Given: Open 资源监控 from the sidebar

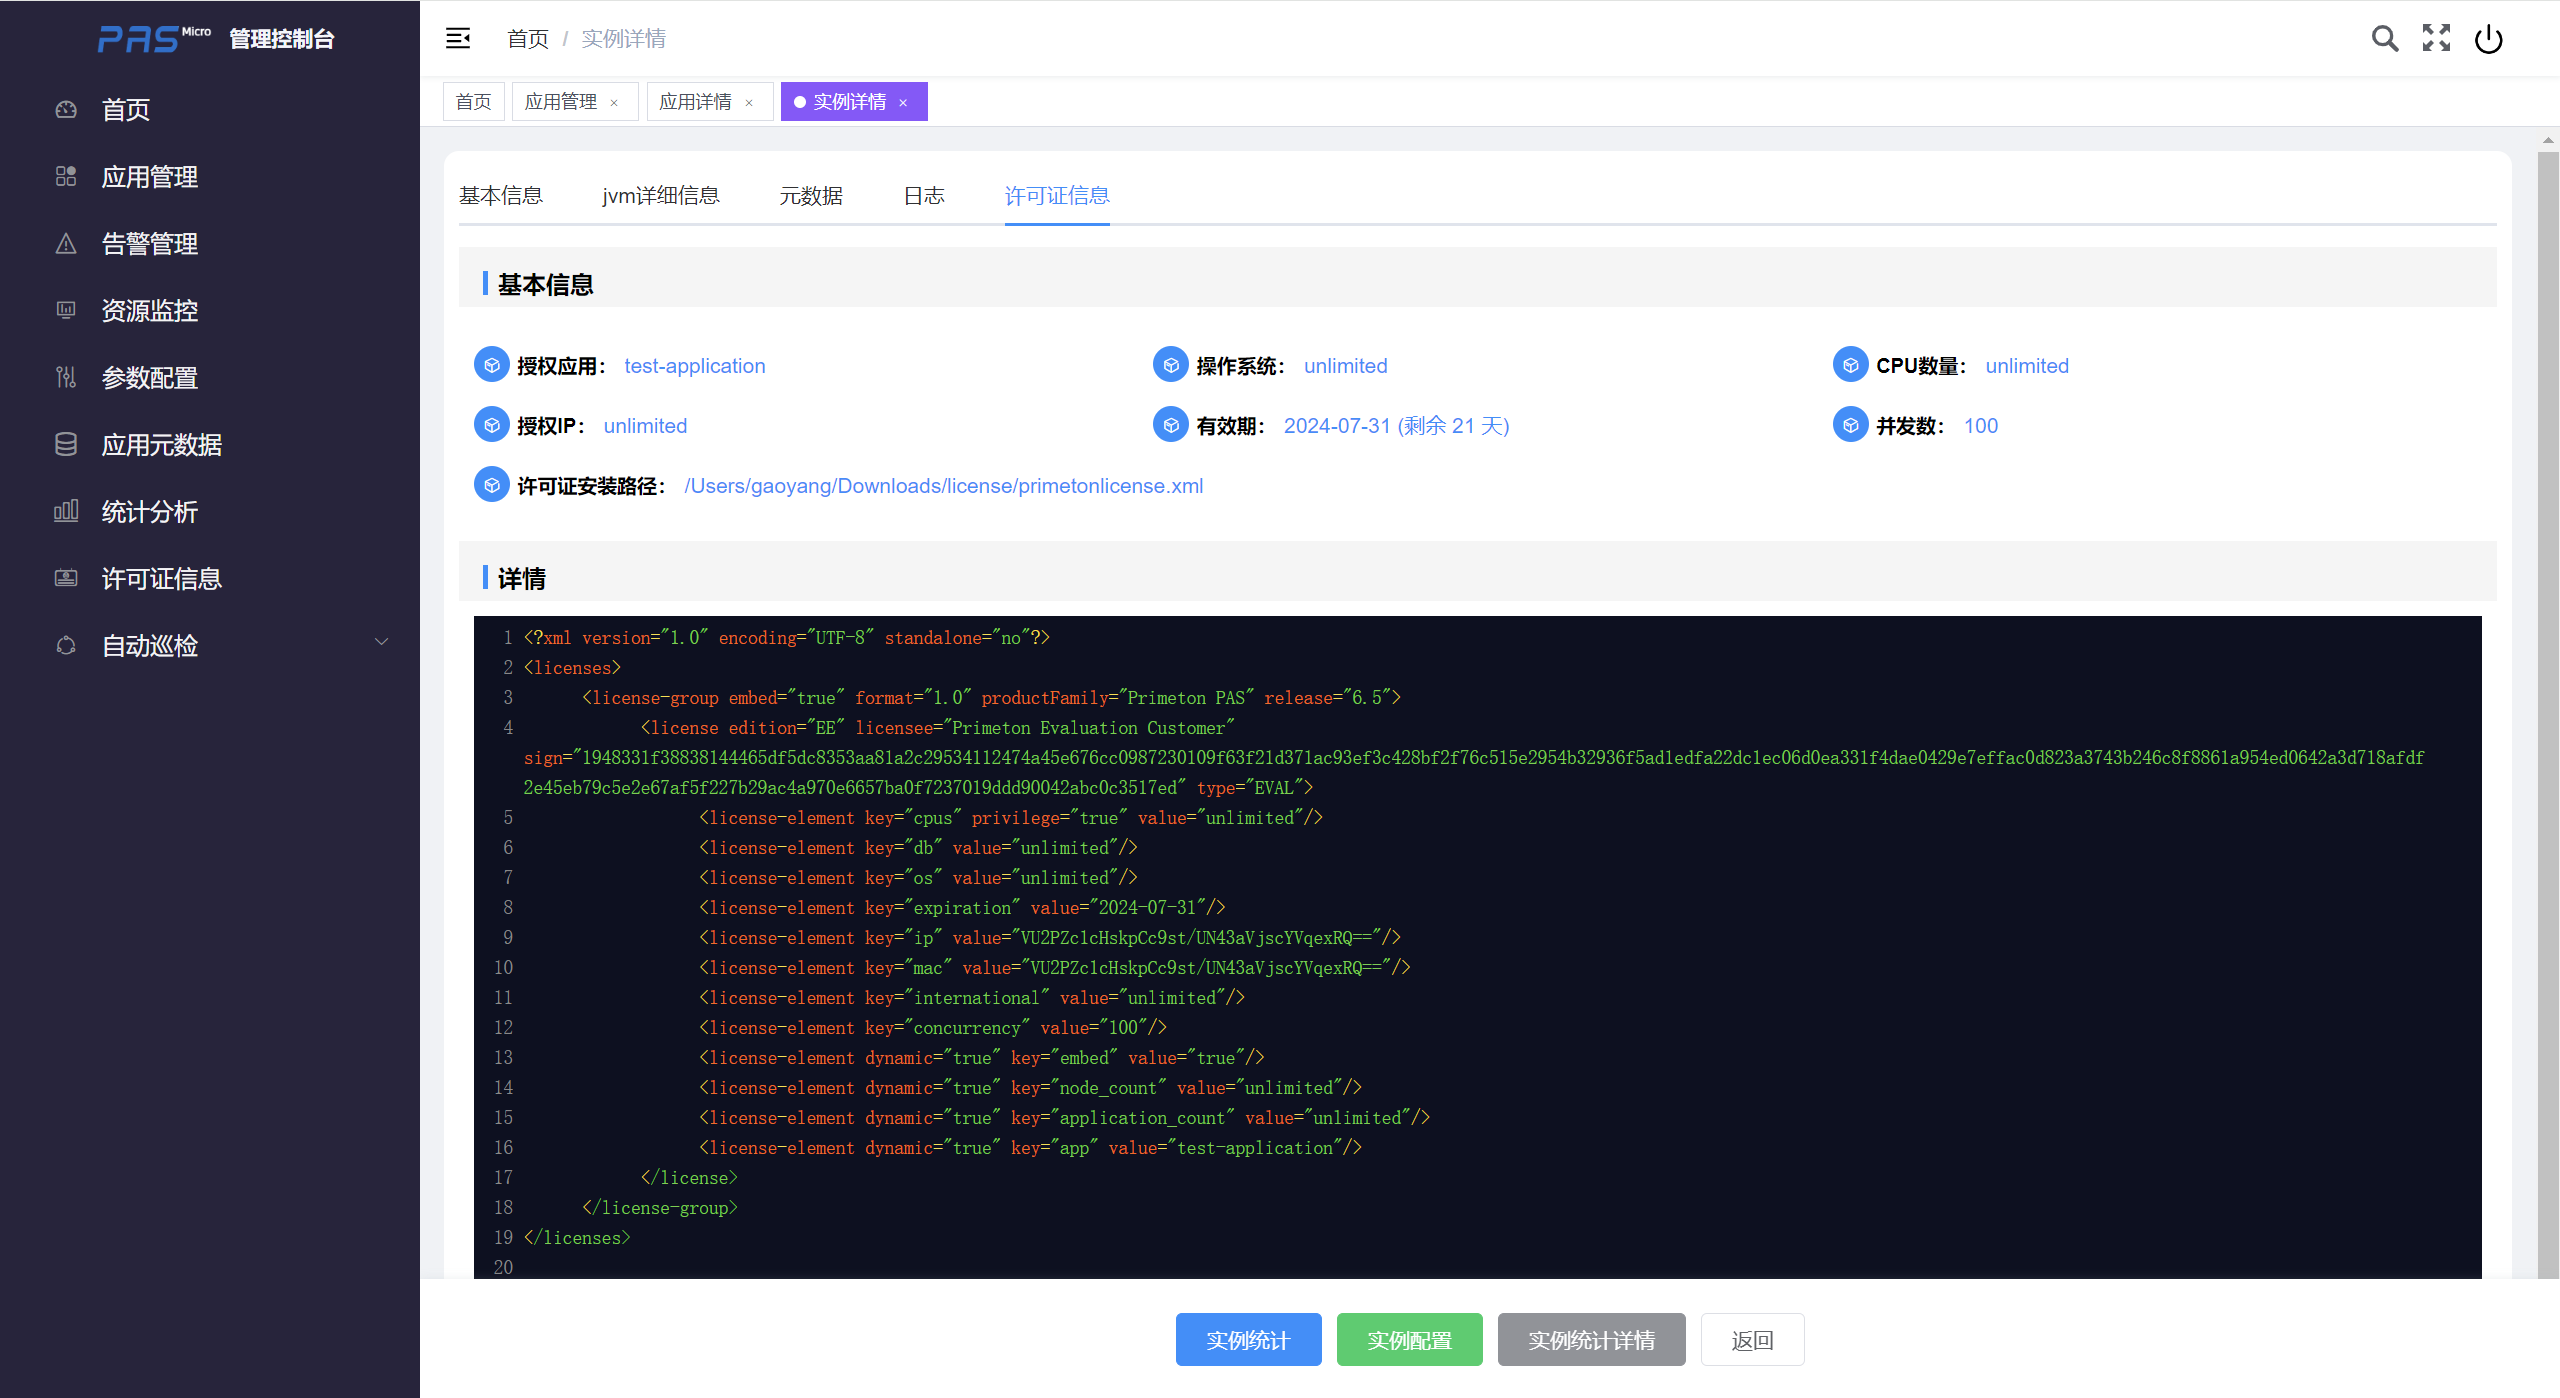Looking at the screenshot, I should point(150,311).
